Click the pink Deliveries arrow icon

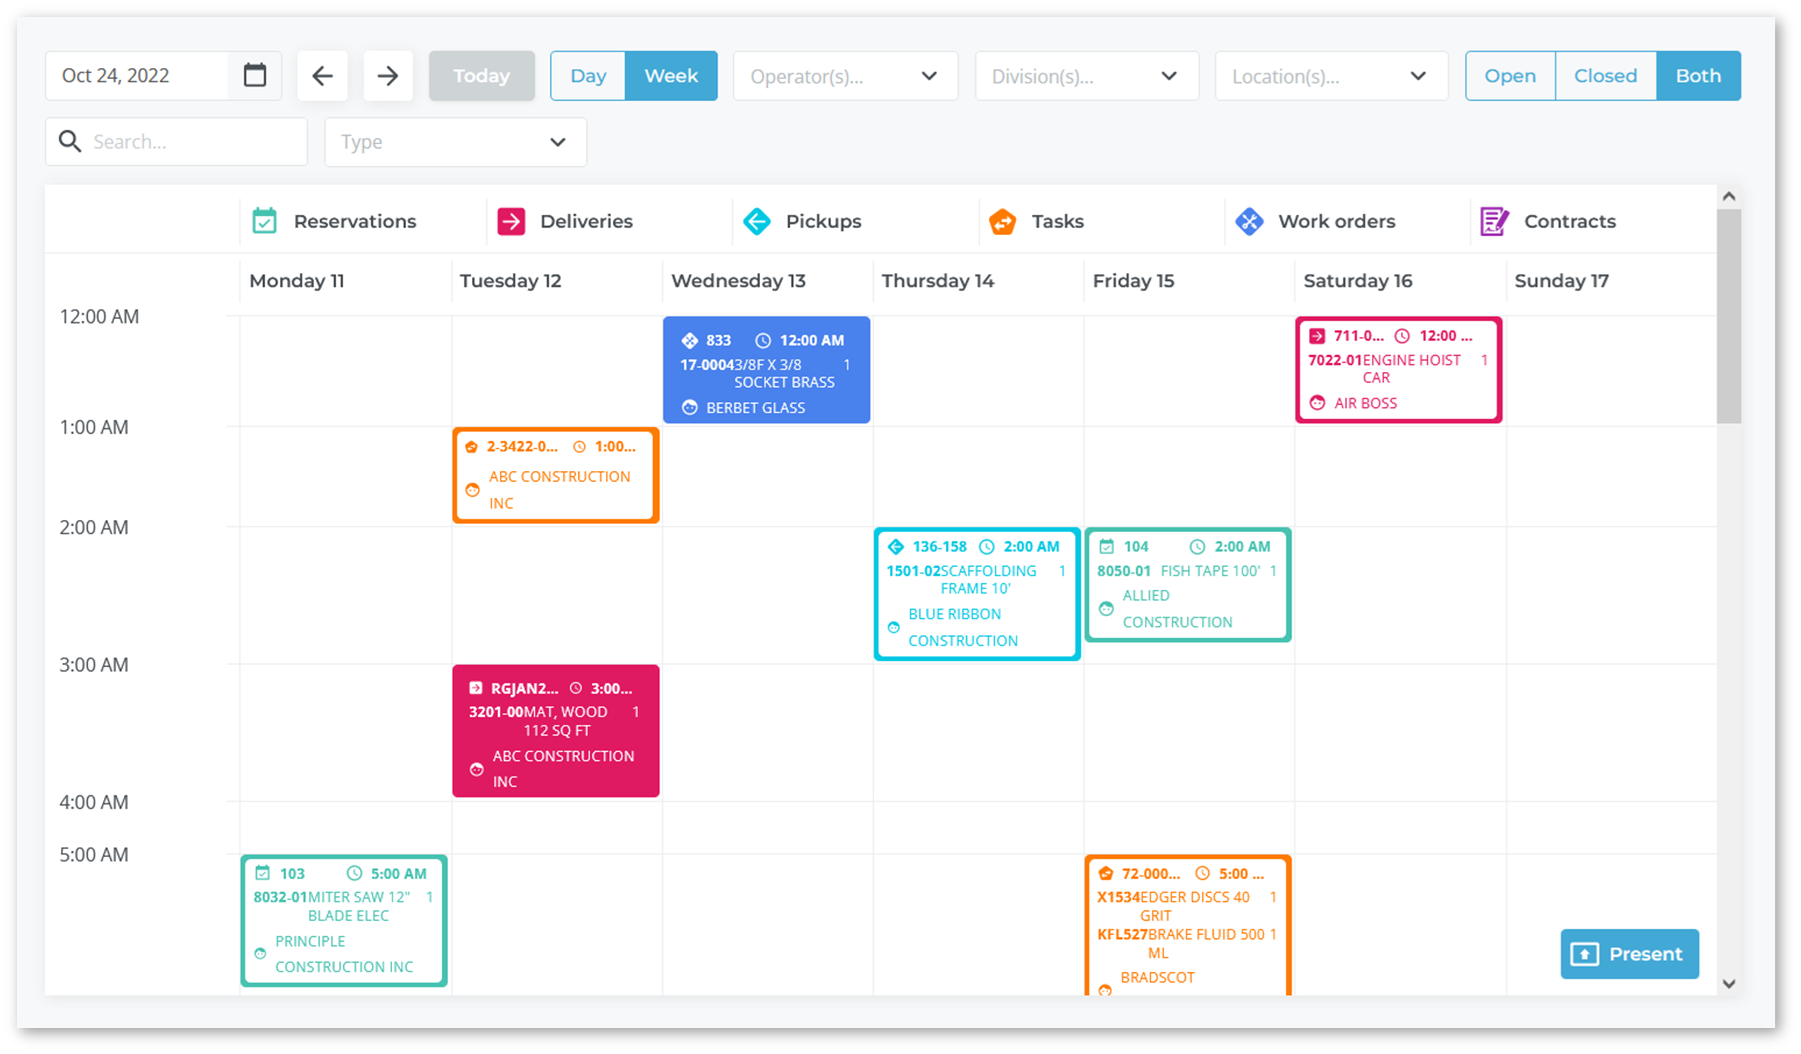click(x=511, y=221)
